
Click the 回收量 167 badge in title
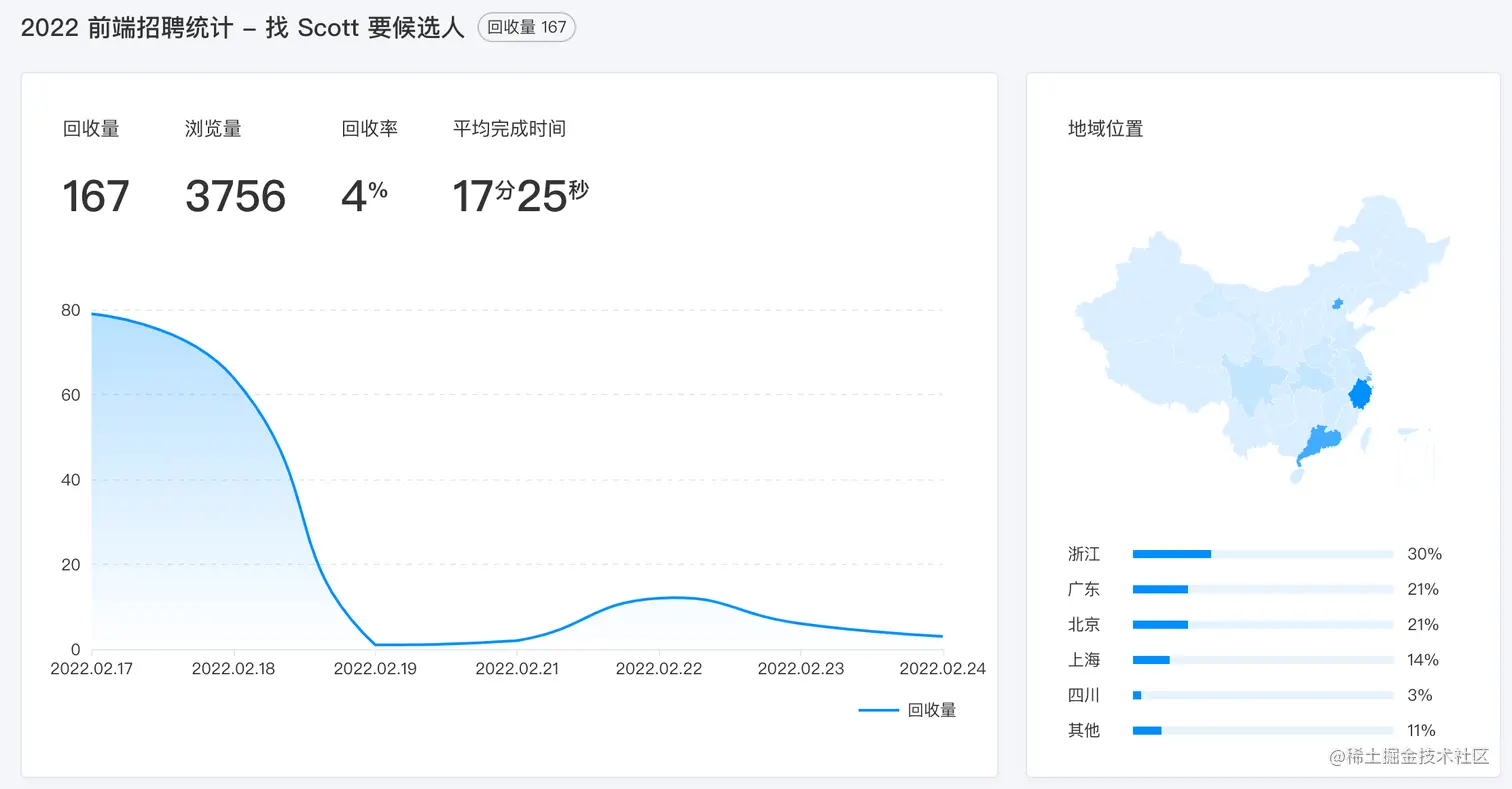pyautogui.click(x=527, y=27)
